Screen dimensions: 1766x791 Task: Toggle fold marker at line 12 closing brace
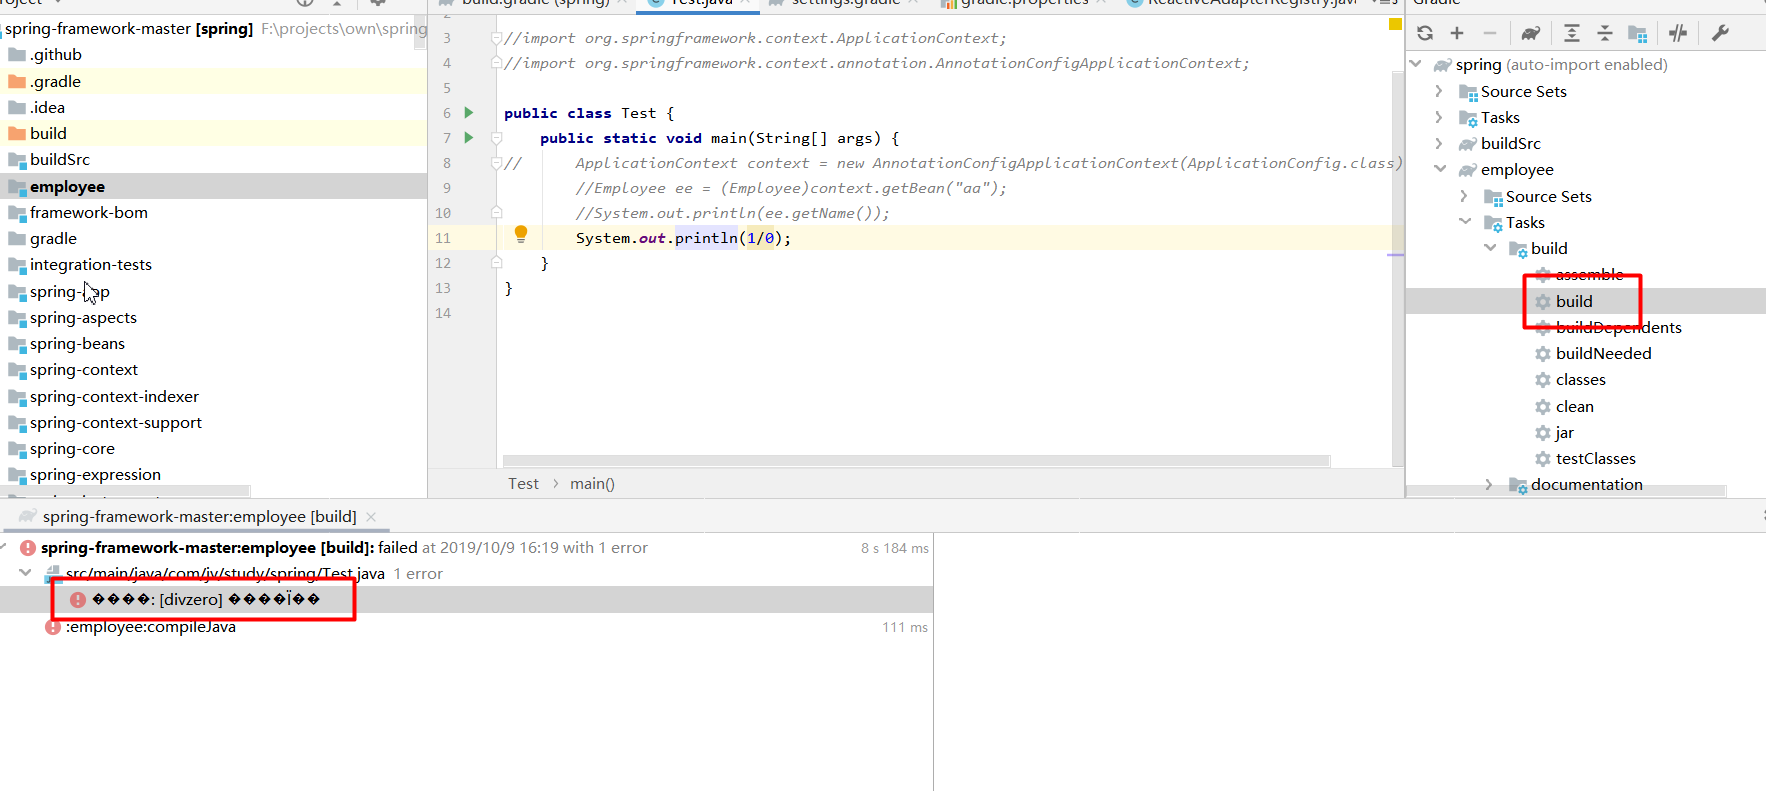496,262
